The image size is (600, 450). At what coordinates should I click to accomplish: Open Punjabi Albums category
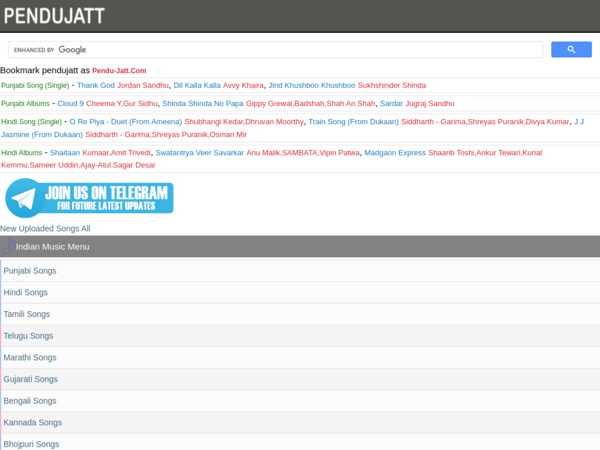(x=25, y=104)
